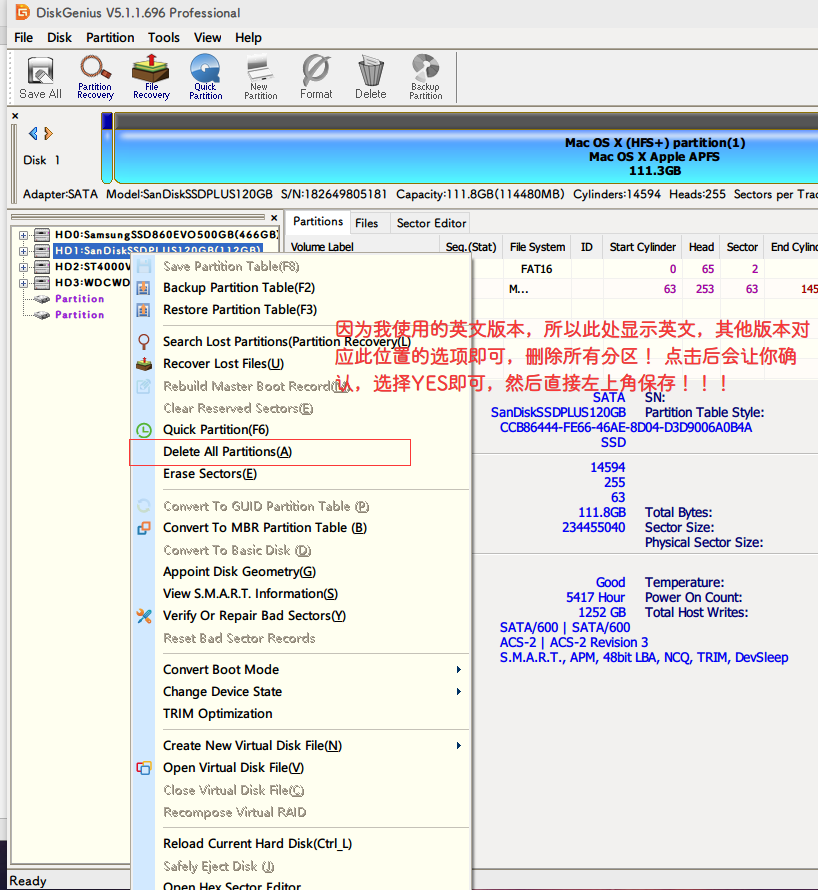This screenshot has width=818, height=890.
Task: Select Recover Lost Files(U)
Action: [x=224, y=364]
